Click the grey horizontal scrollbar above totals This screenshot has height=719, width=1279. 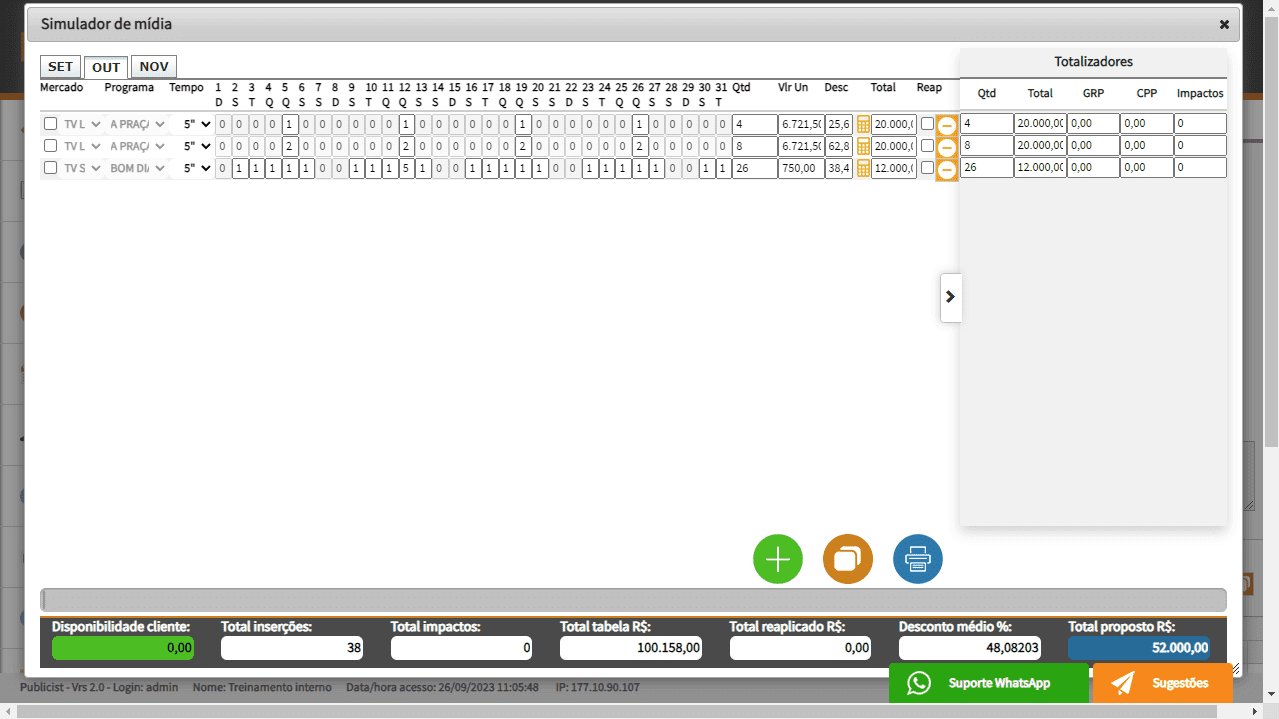[x=632, y=600]
